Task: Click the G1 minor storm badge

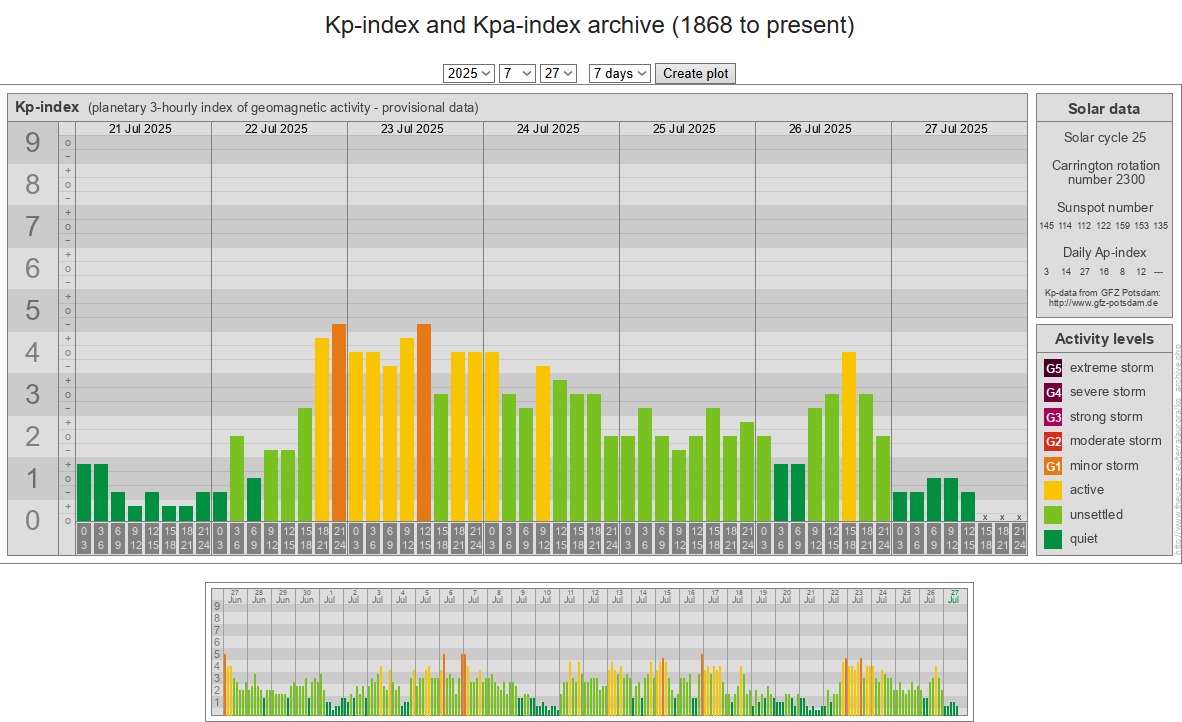Action: point(1053,466)
